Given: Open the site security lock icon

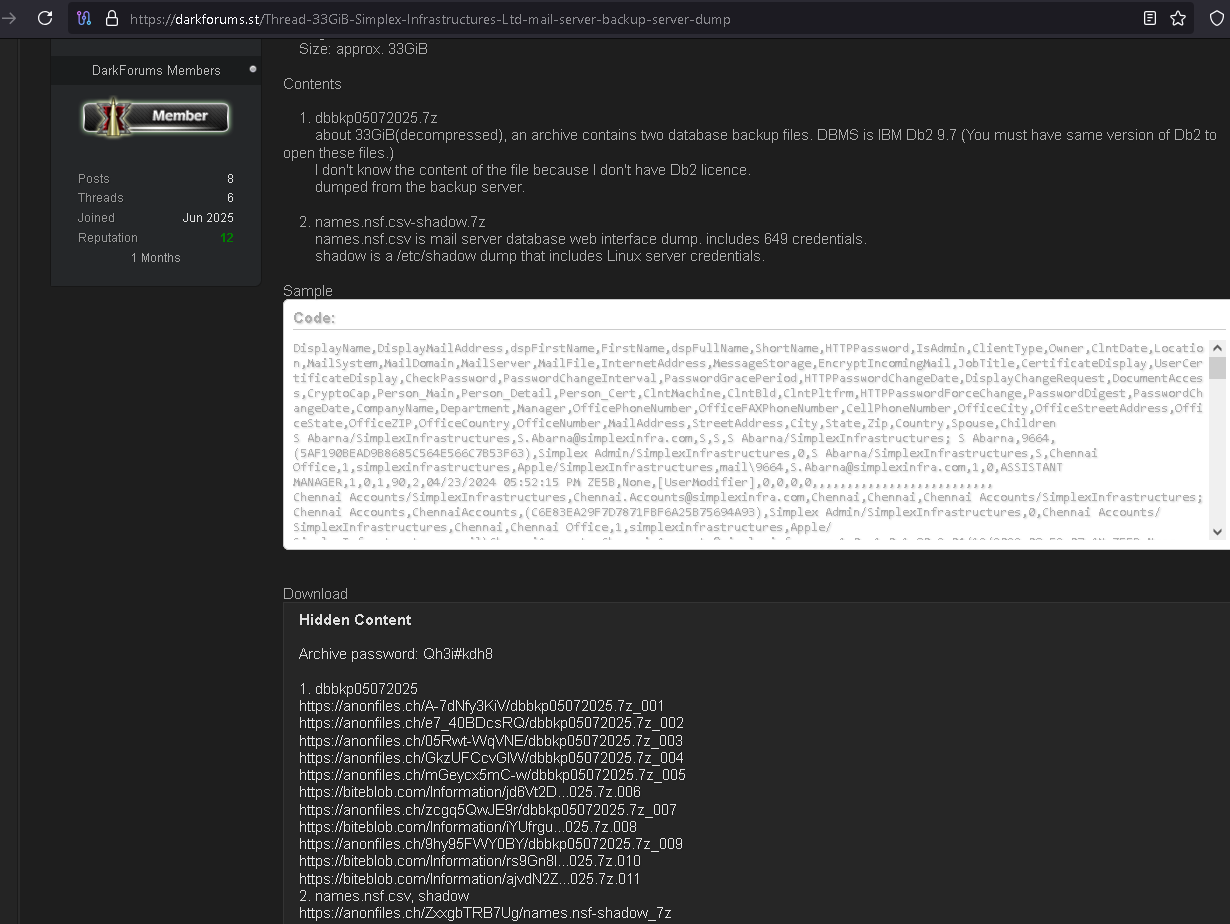Looking at the screenshot, I should click(x=110, y=18).
